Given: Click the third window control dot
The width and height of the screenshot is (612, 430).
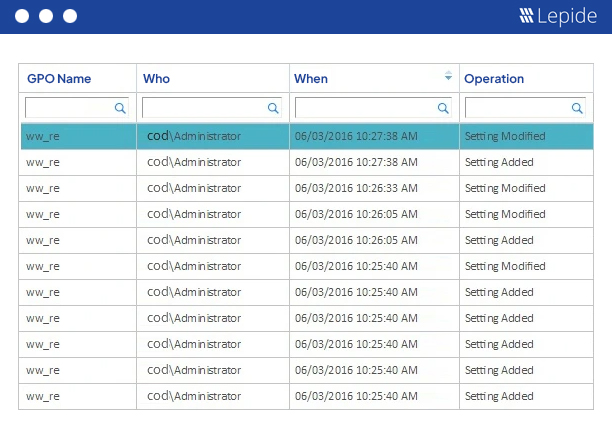Looking at the screenshot, I should point(70,16).
